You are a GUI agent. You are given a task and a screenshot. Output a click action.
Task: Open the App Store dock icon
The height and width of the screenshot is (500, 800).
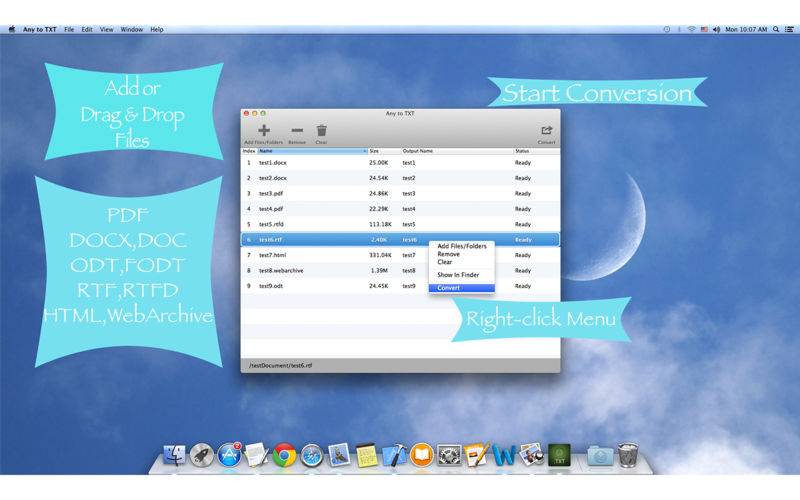point(229,455)
